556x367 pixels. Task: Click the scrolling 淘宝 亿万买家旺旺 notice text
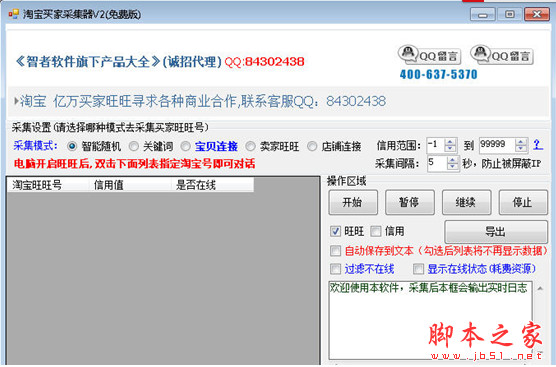point(202,101)
